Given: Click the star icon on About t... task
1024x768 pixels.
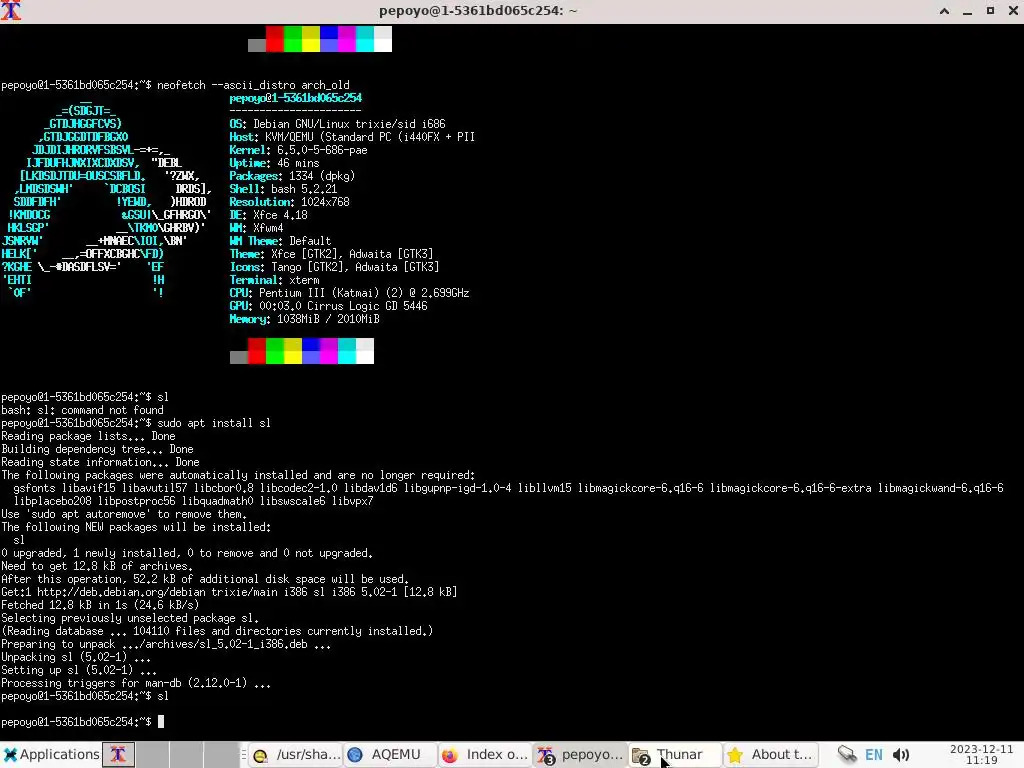Looking at the screenshot, I should (x=735, y=755).
